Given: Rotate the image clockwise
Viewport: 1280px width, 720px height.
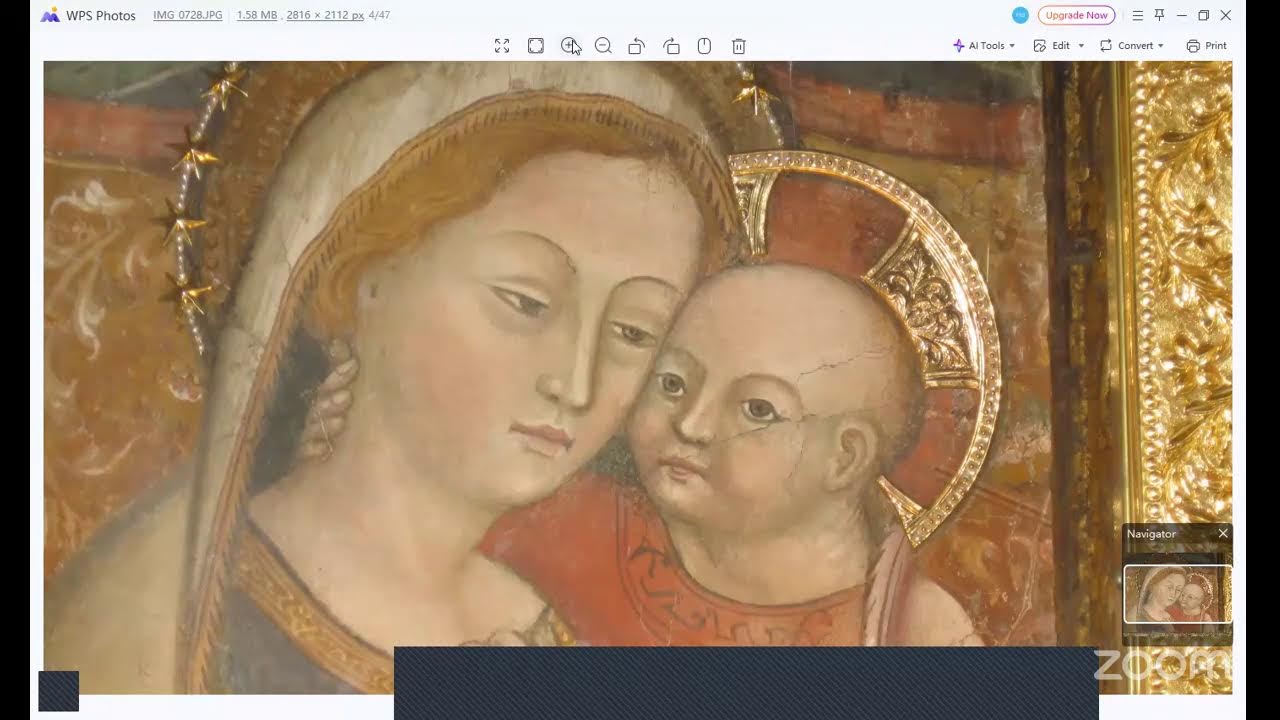Looking at the screenshot, I should (671, 46).
